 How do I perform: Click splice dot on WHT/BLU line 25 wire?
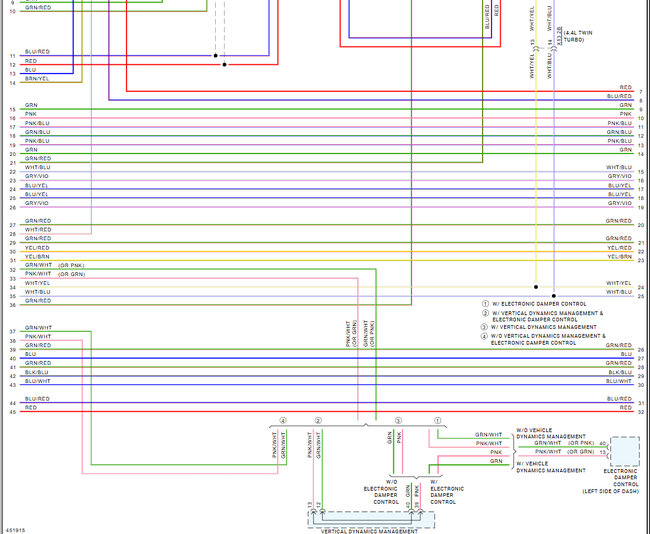click(554, 296)
